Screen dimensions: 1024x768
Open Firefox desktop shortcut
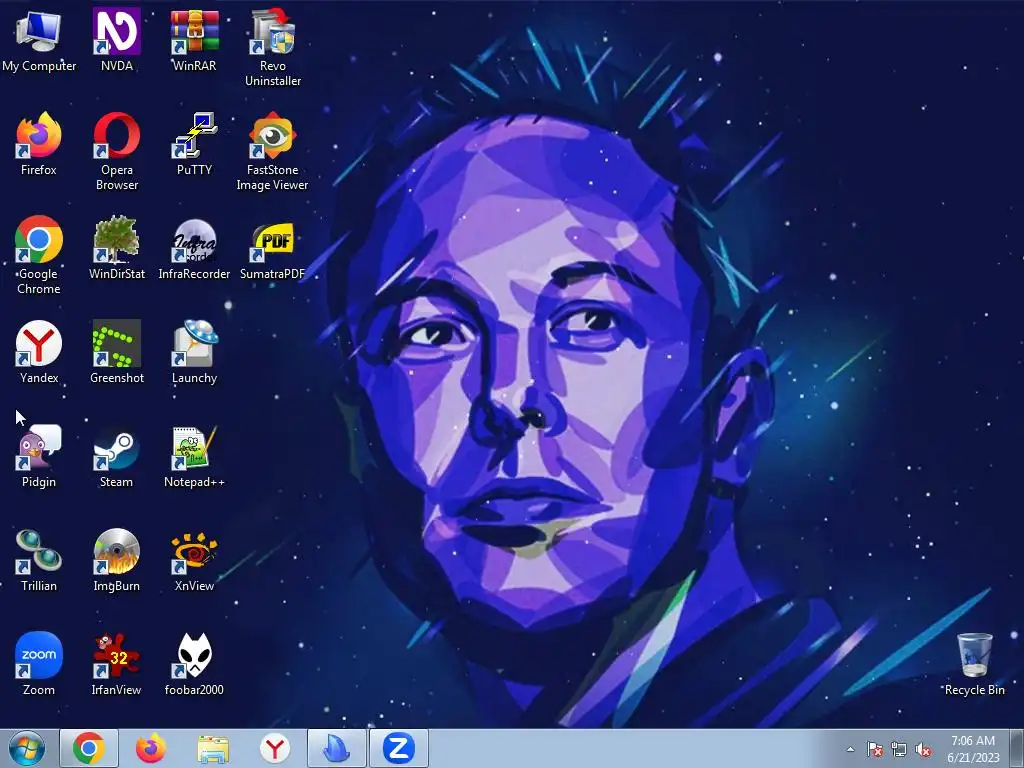tap(39, 144)
